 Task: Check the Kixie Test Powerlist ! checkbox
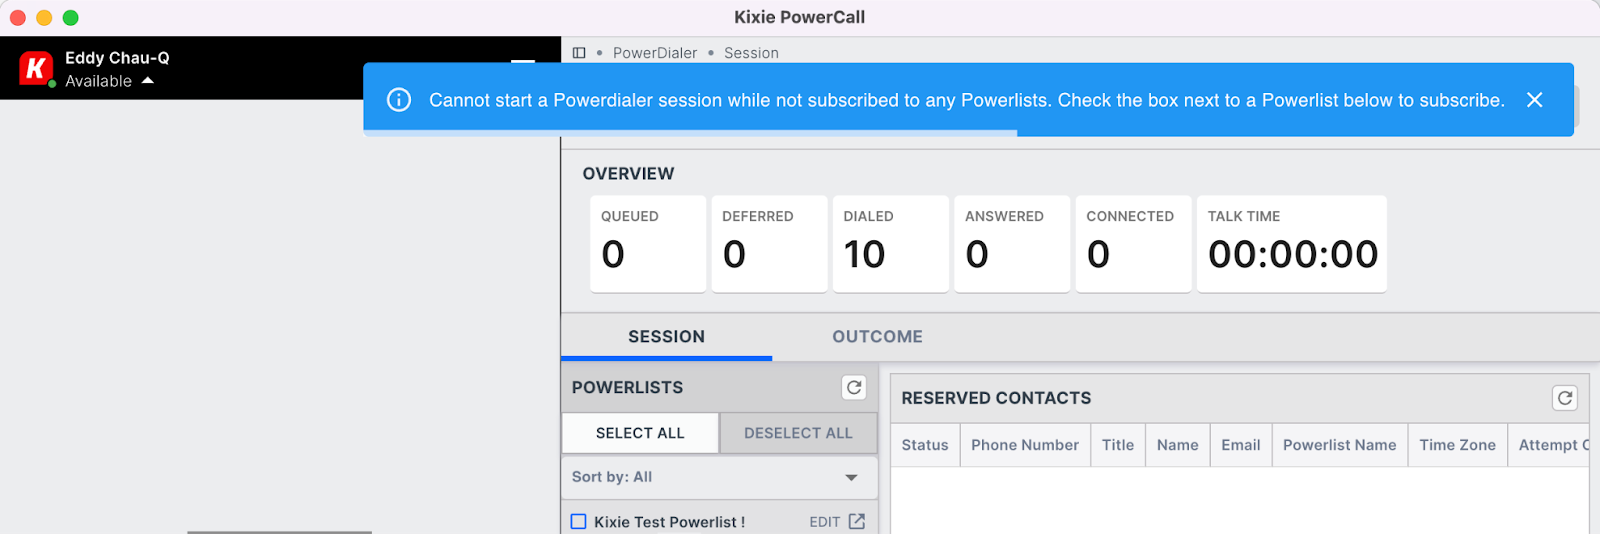pyautogui.click(x=578, y=521)
